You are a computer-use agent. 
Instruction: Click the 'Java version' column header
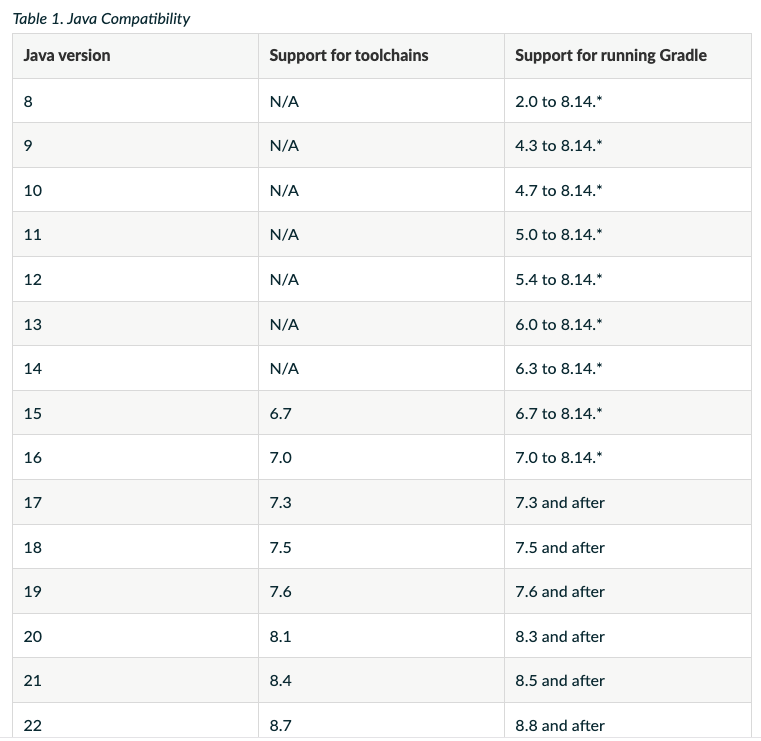click(67, 56)
